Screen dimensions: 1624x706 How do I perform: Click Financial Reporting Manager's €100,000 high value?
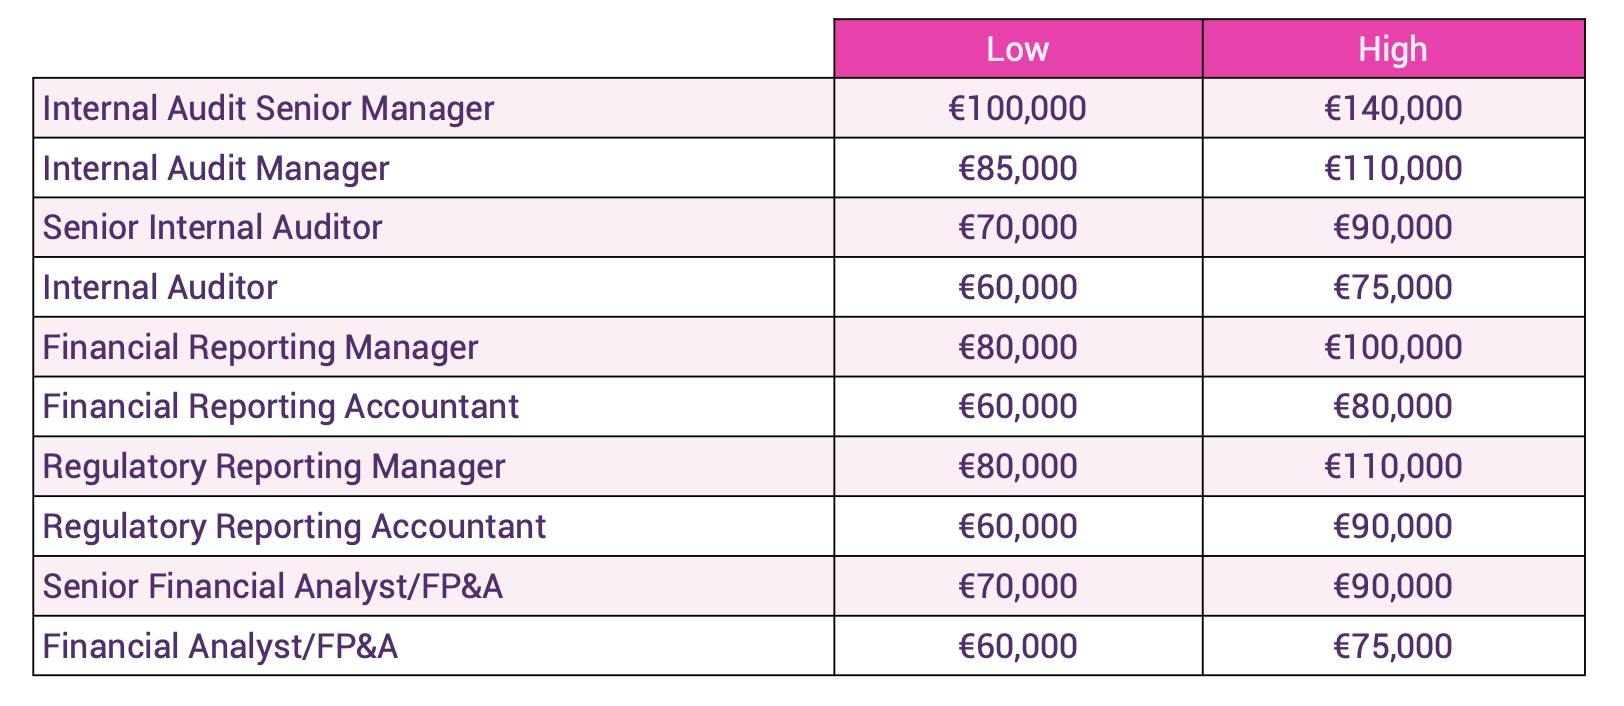1393,347
